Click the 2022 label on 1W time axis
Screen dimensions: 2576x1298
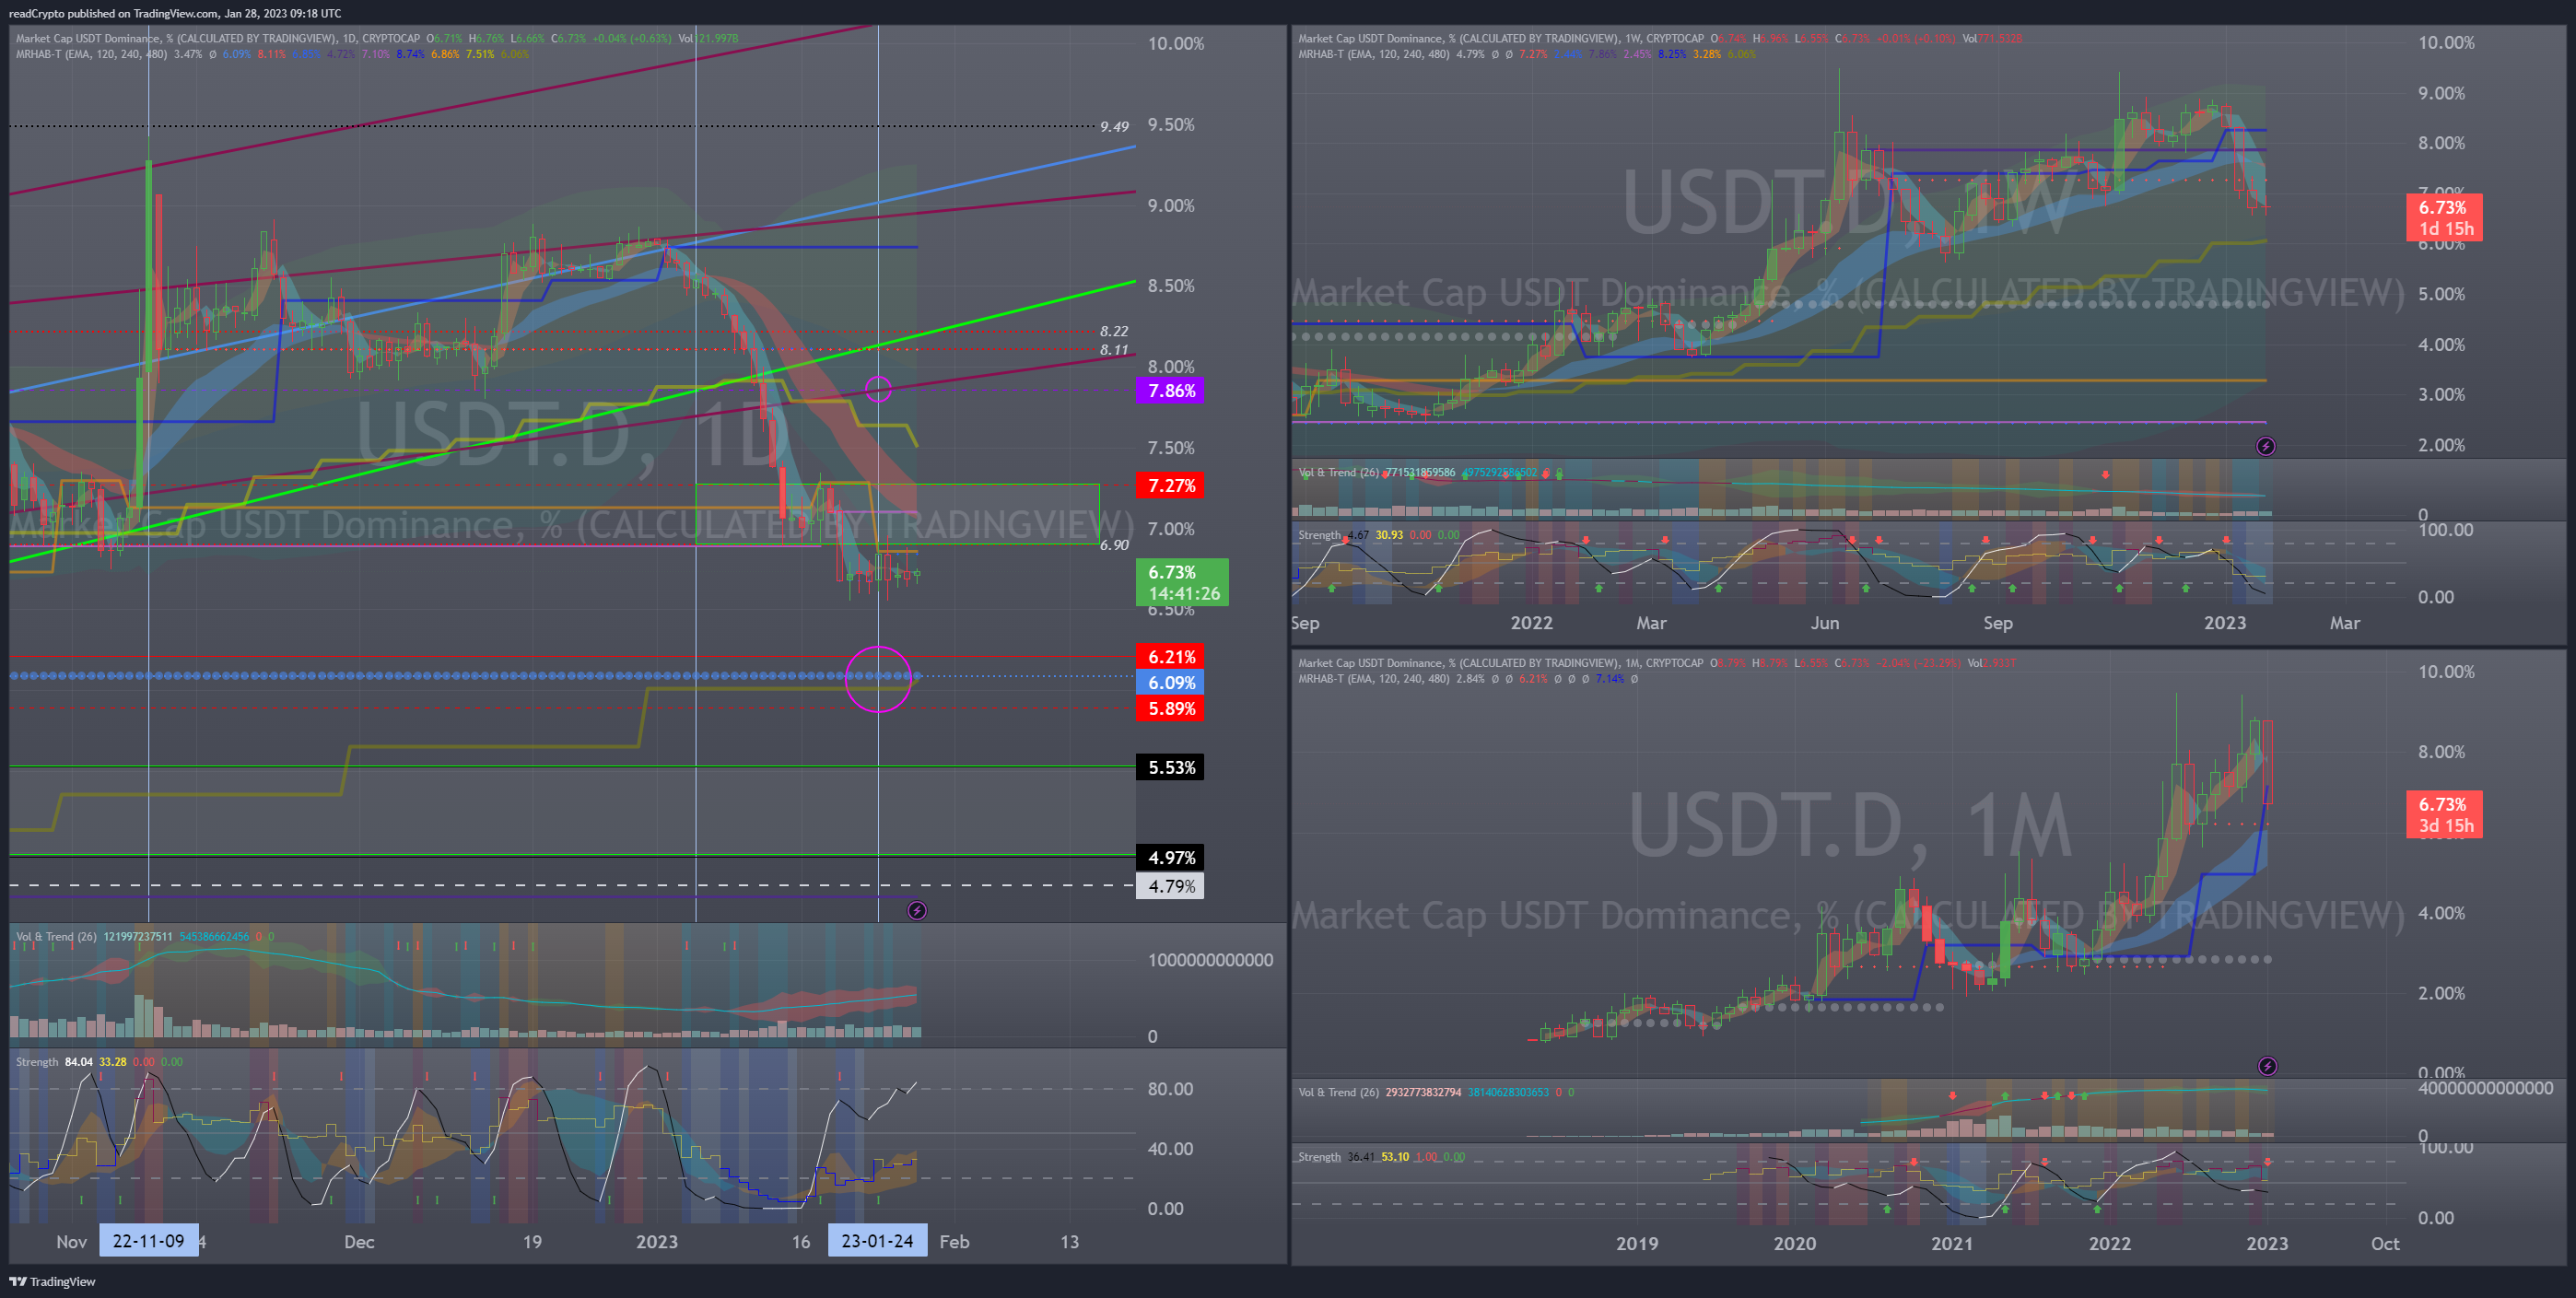tap(1531, 623)
